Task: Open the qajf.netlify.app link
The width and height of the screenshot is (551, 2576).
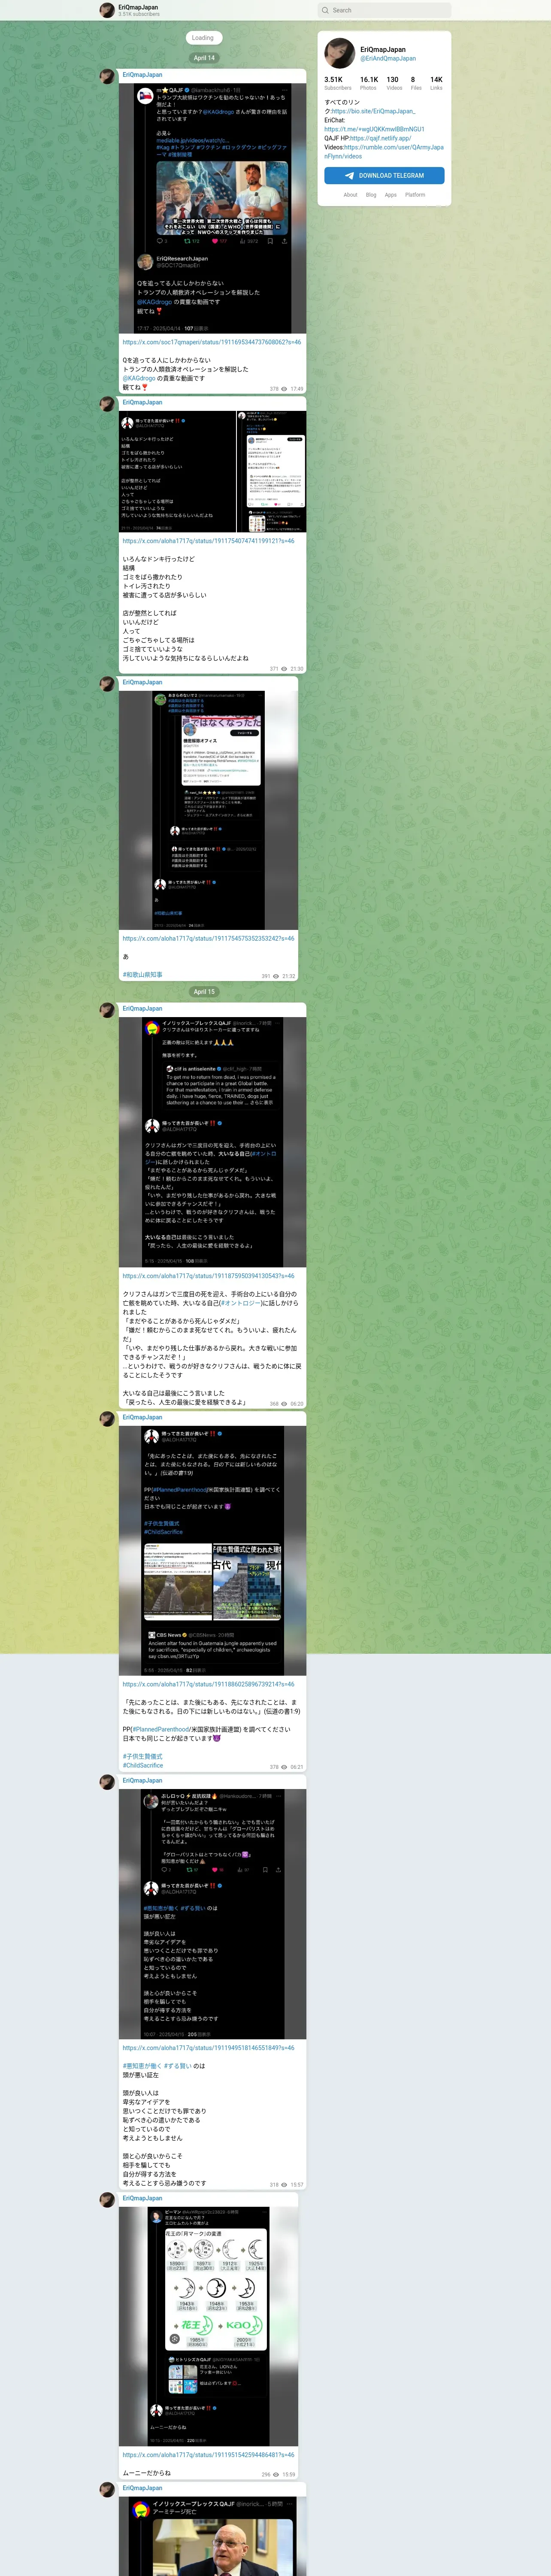Action: point(380,138)
